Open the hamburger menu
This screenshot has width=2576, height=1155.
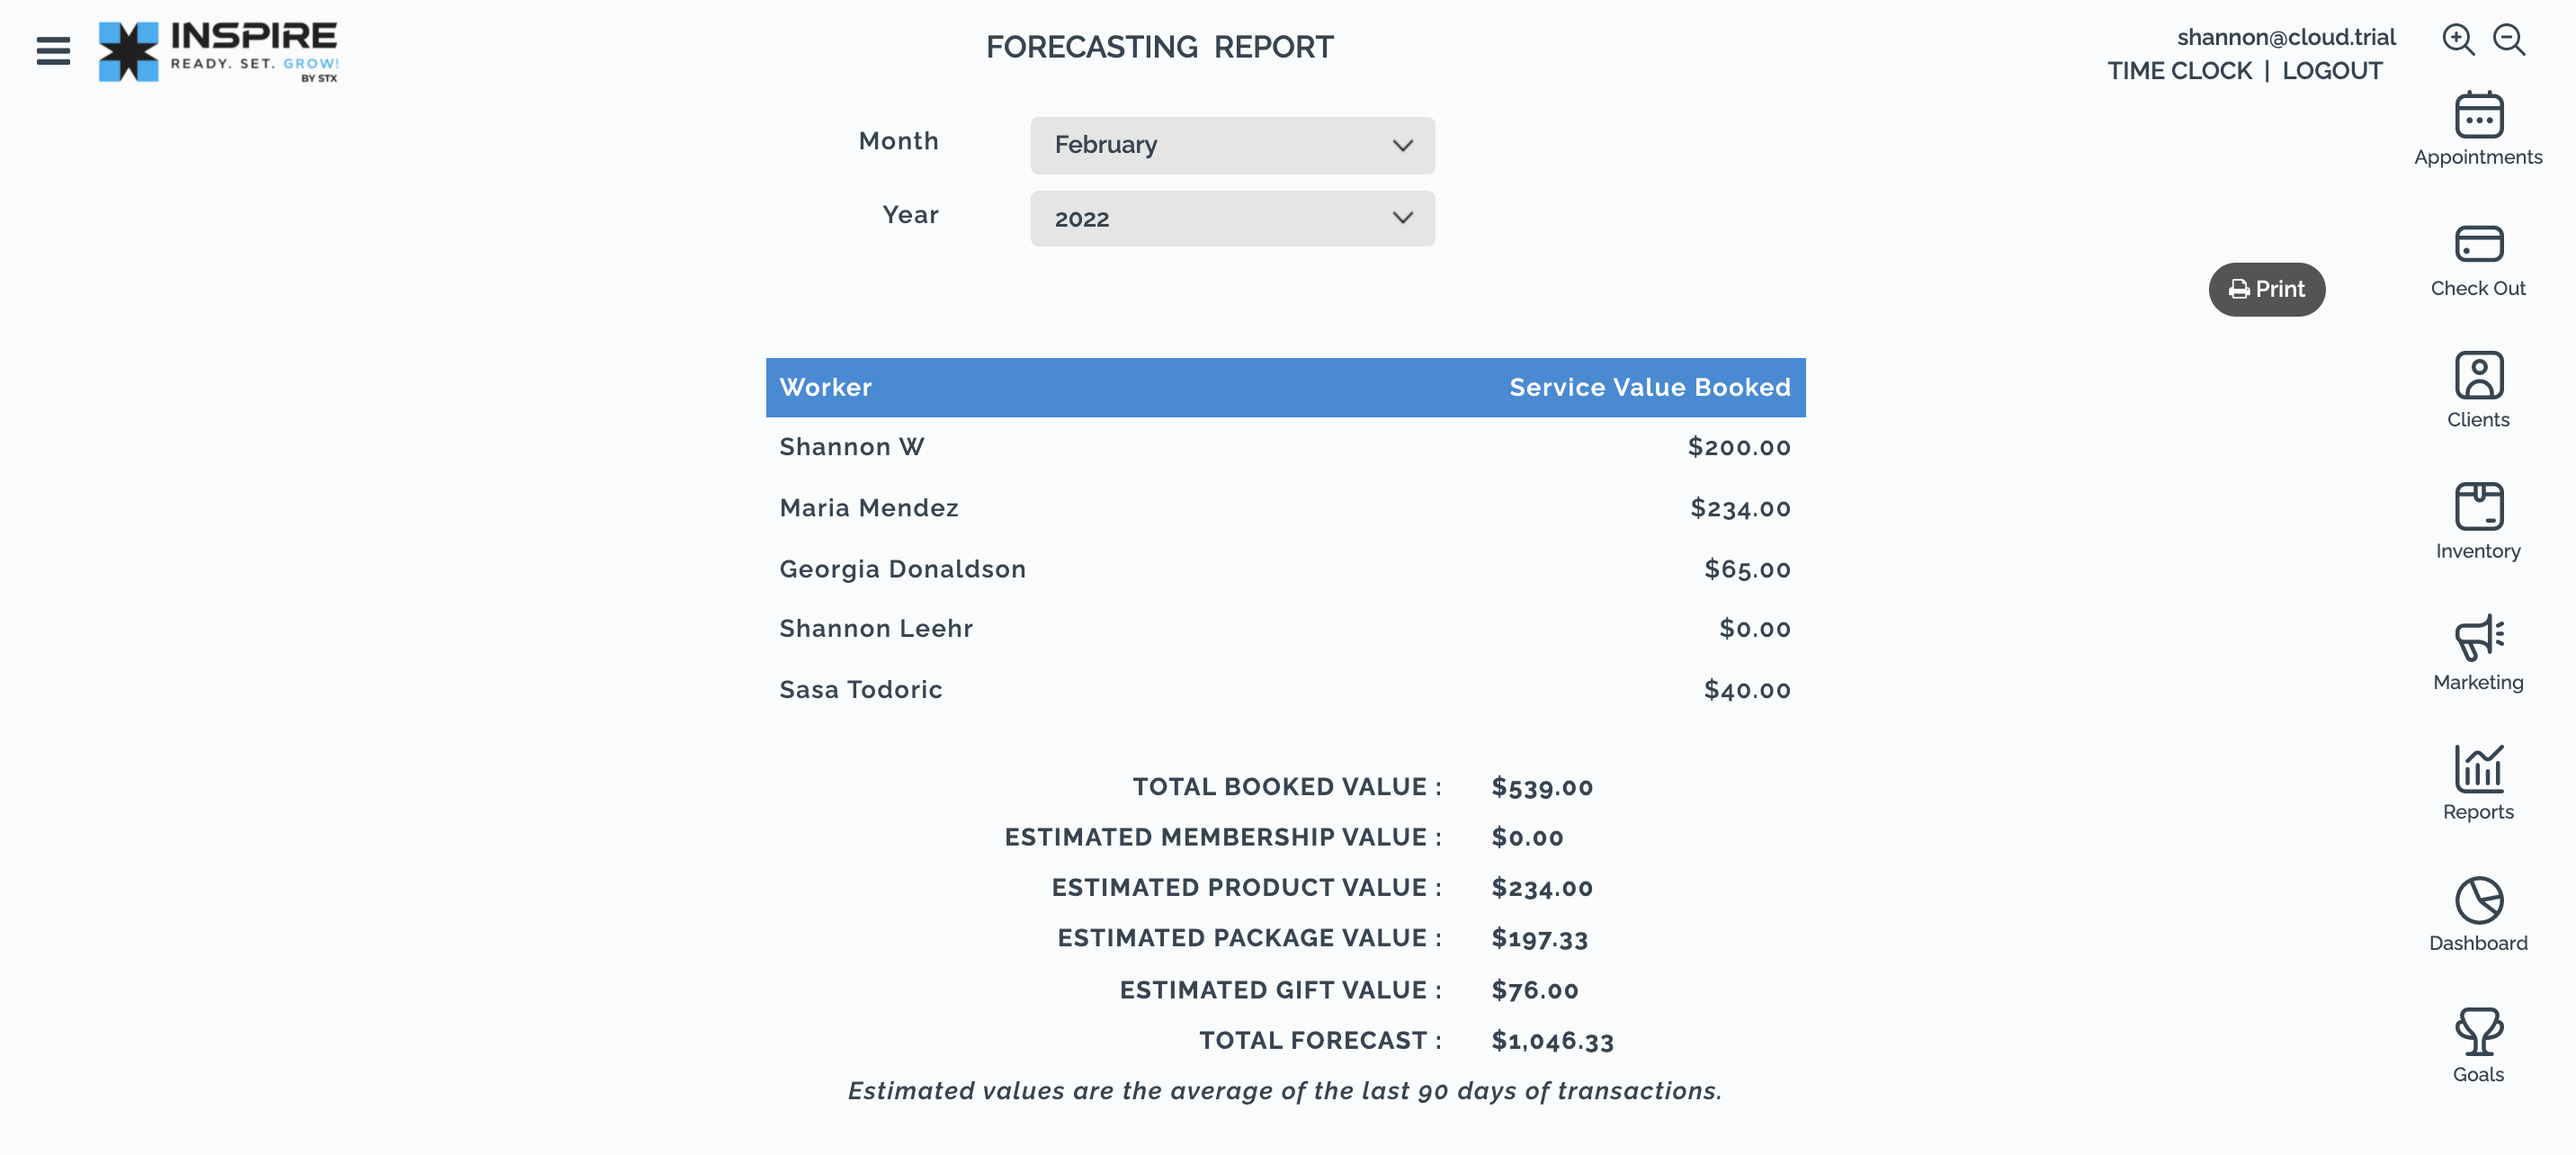pos(53,50)
